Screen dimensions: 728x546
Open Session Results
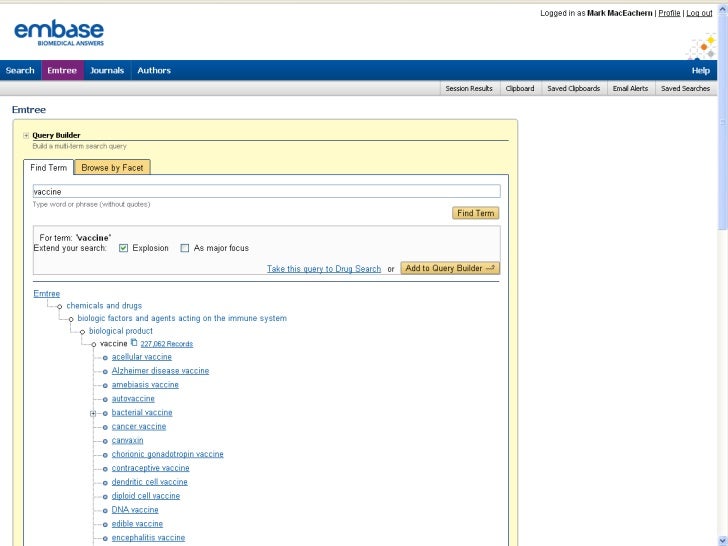tap(469, 88)
